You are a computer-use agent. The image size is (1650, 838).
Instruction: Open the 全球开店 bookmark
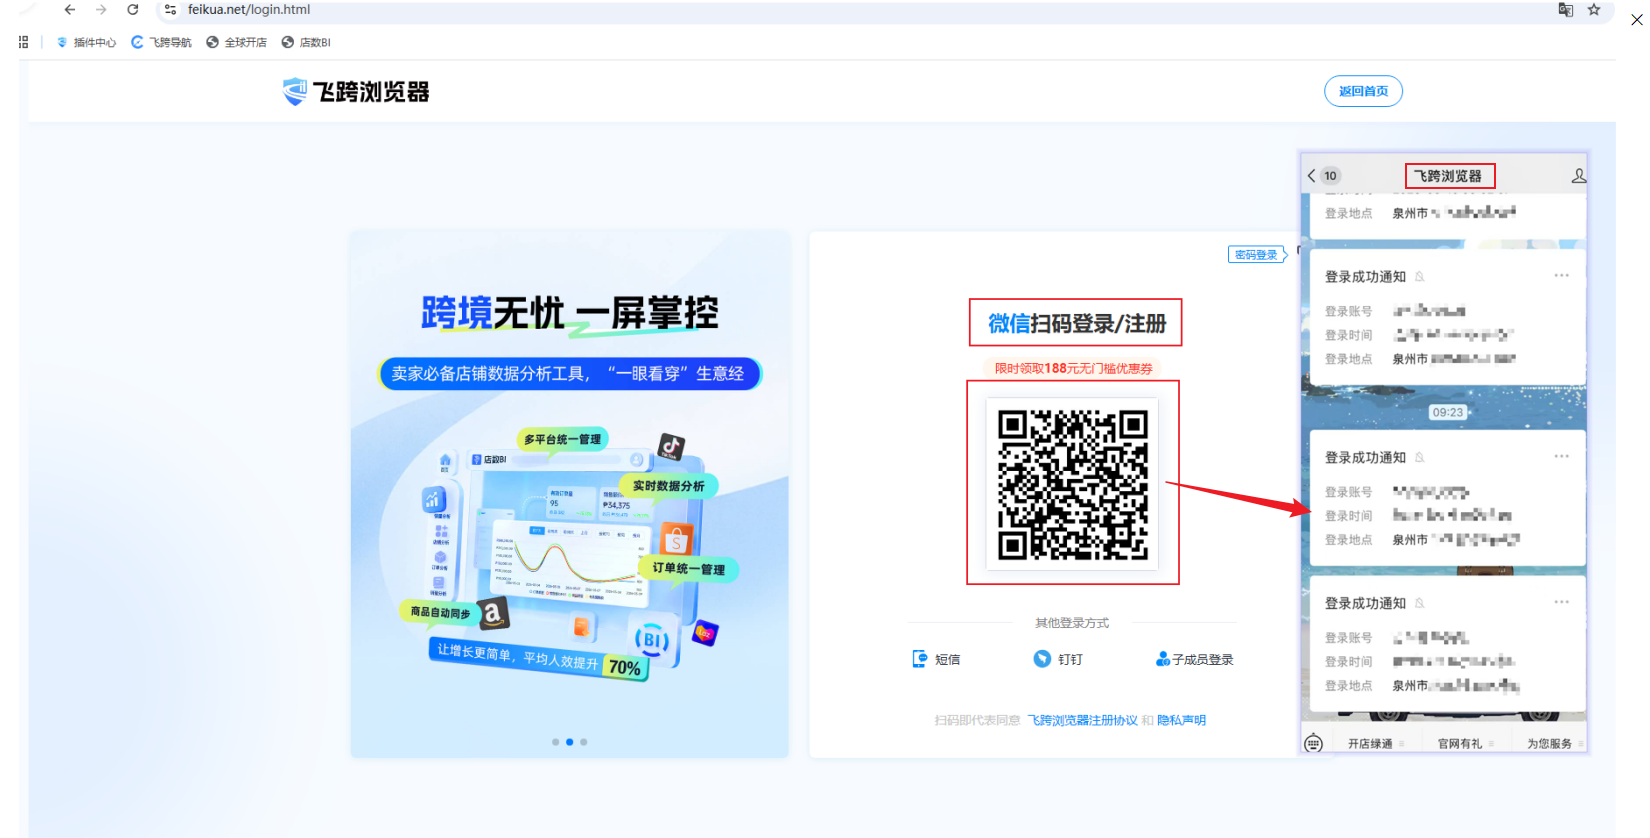point(237,42)
